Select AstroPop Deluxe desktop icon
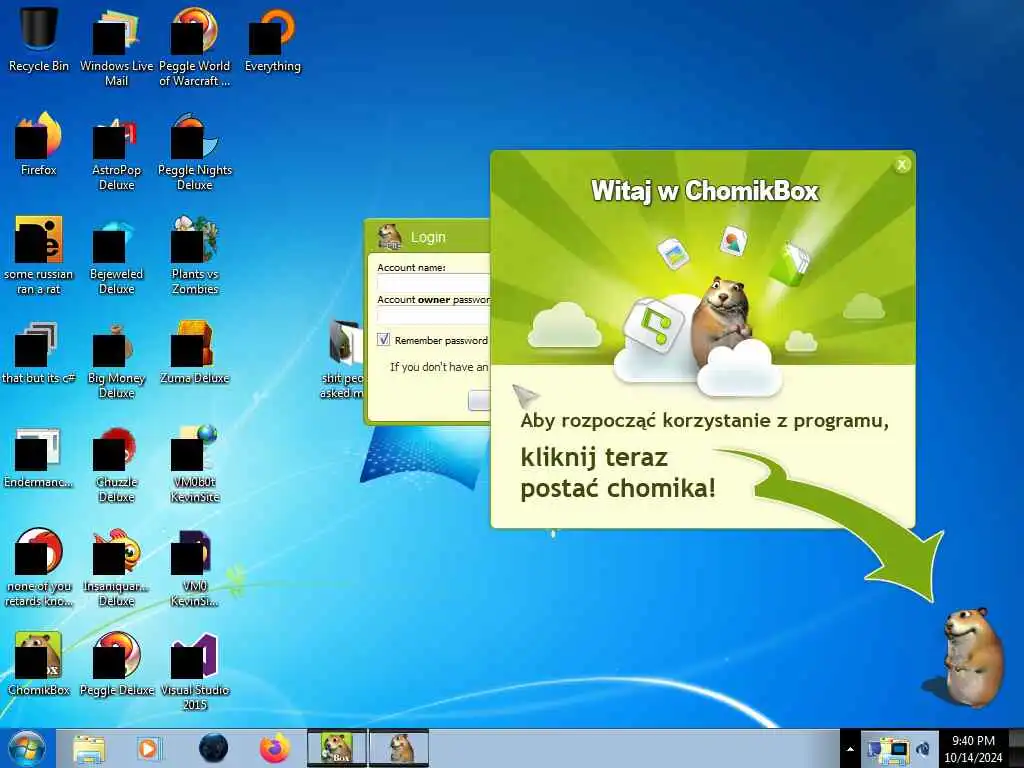The width and height of the screenshot is (1024, 768). point(116,152)
